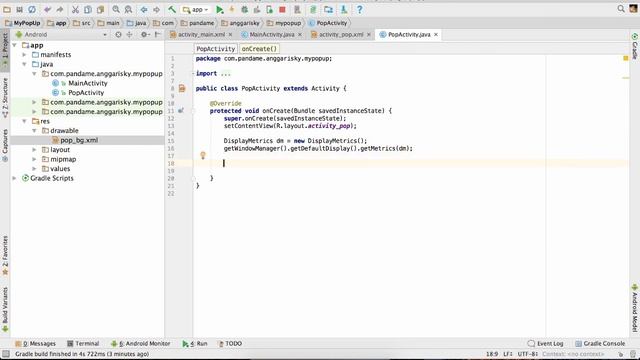Expand the values folder

coord(35,169)
